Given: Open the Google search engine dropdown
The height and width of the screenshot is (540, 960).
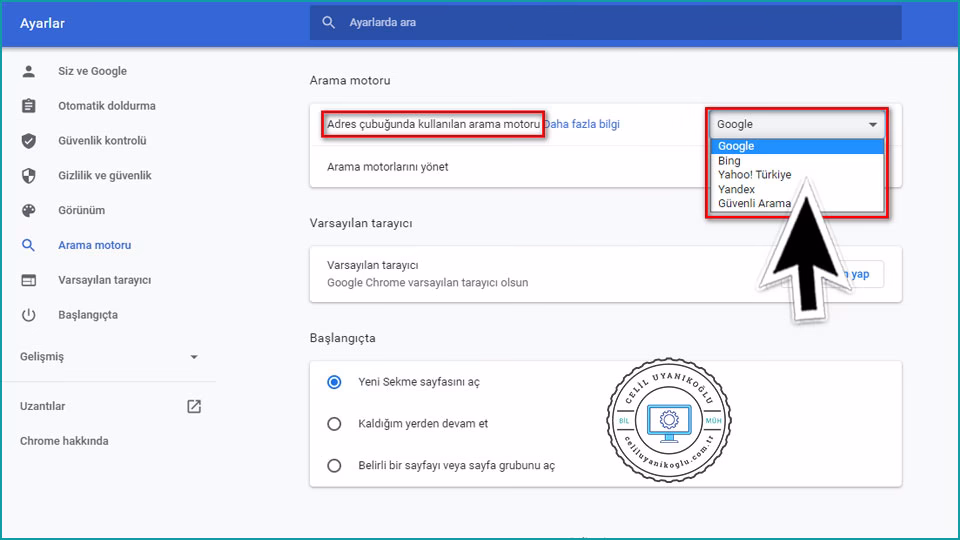Looking at the screenshot, I should [797, 124].
